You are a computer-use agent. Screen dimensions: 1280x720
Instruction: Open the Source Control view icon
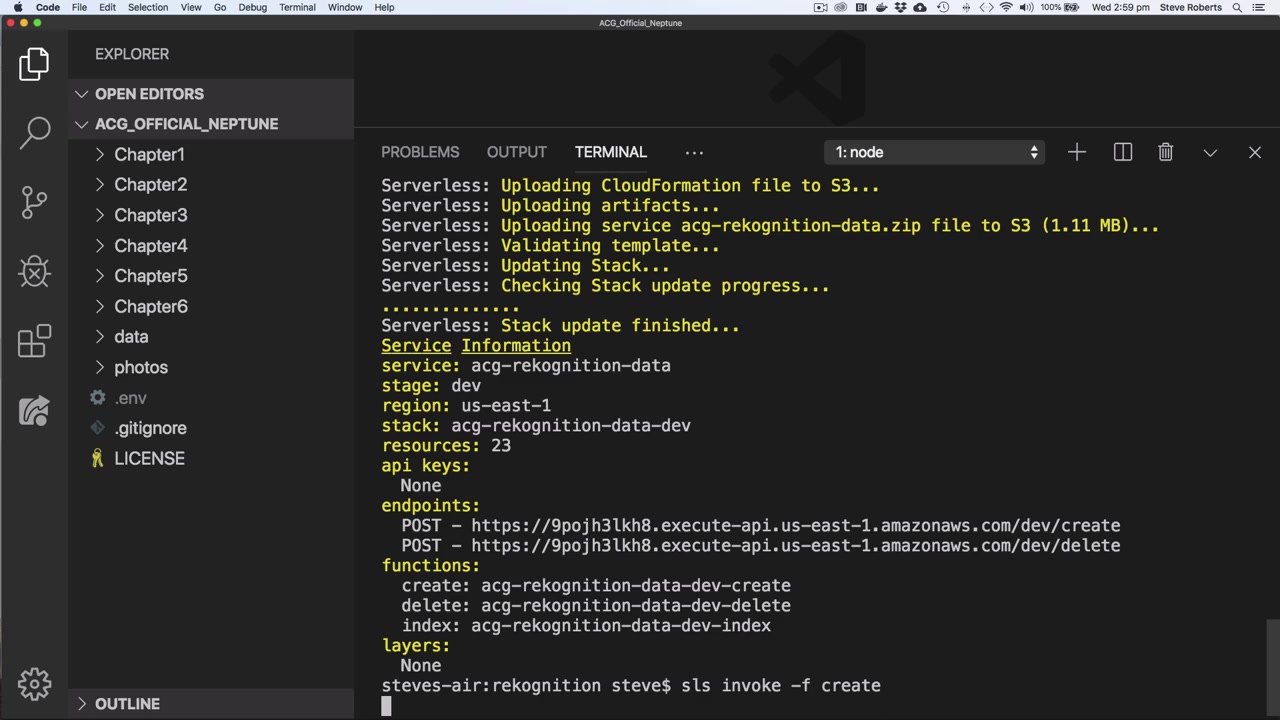34,201
